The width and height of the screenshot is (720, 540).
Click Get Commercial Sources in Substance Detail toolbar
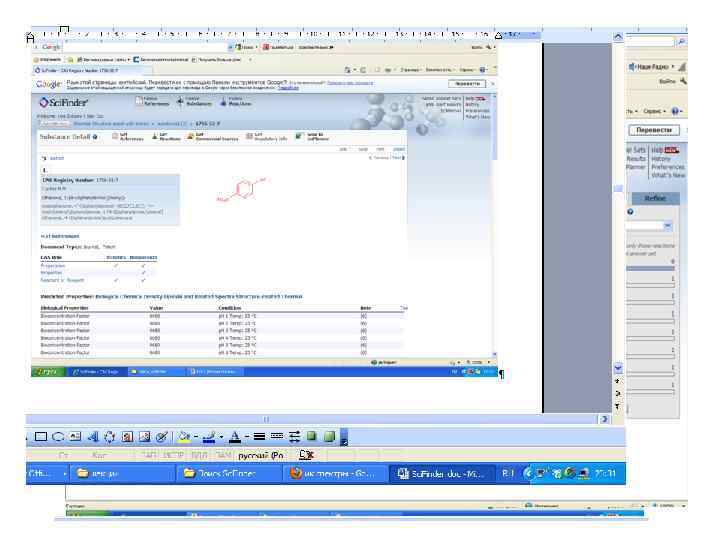(x=212, y=137)
